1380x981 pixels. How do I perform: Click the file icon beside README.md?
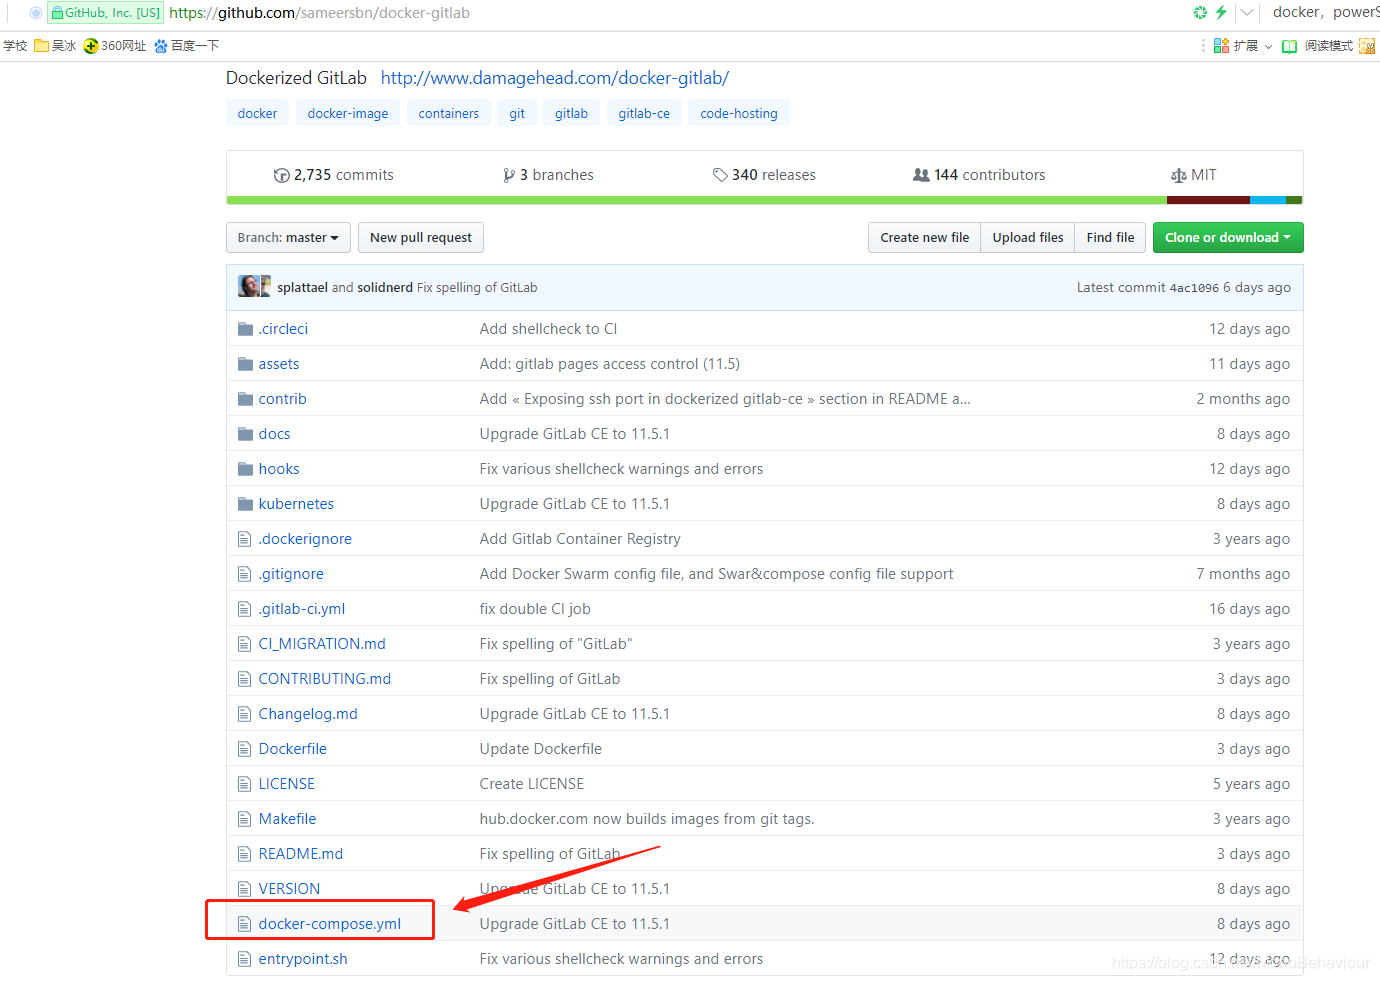point(244,854)
